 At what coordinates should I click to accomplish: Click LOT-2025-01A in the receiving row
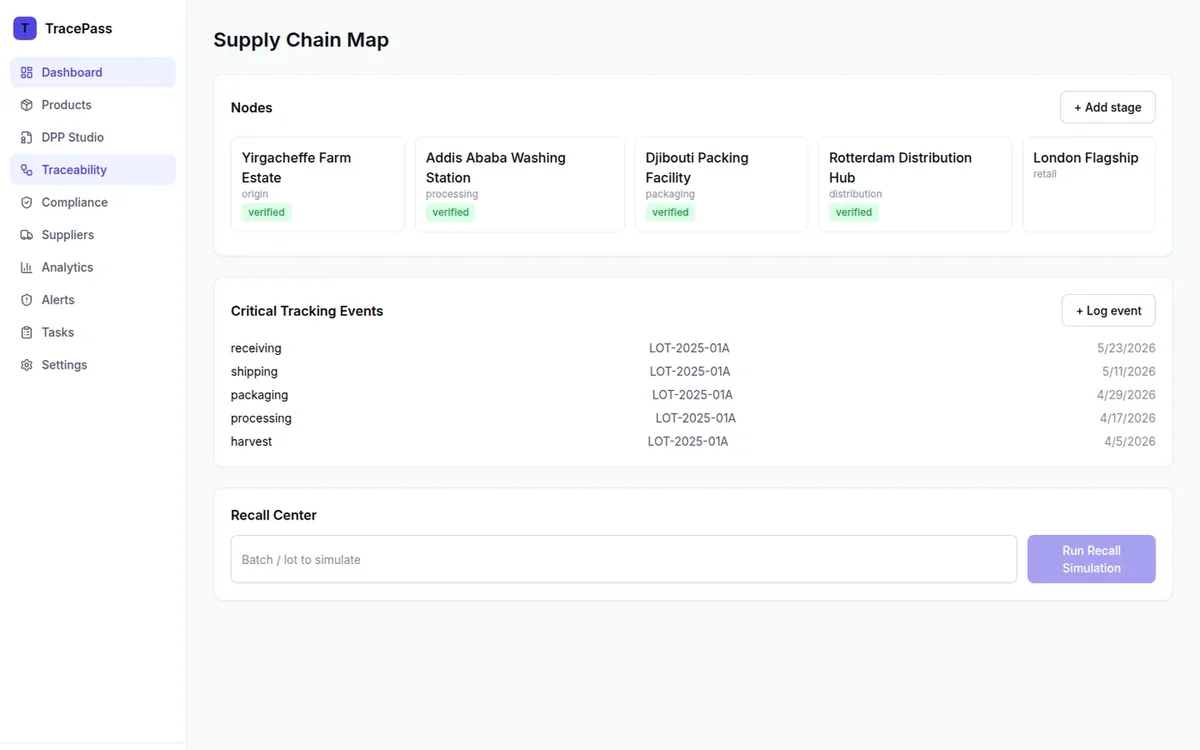(689, 348)
